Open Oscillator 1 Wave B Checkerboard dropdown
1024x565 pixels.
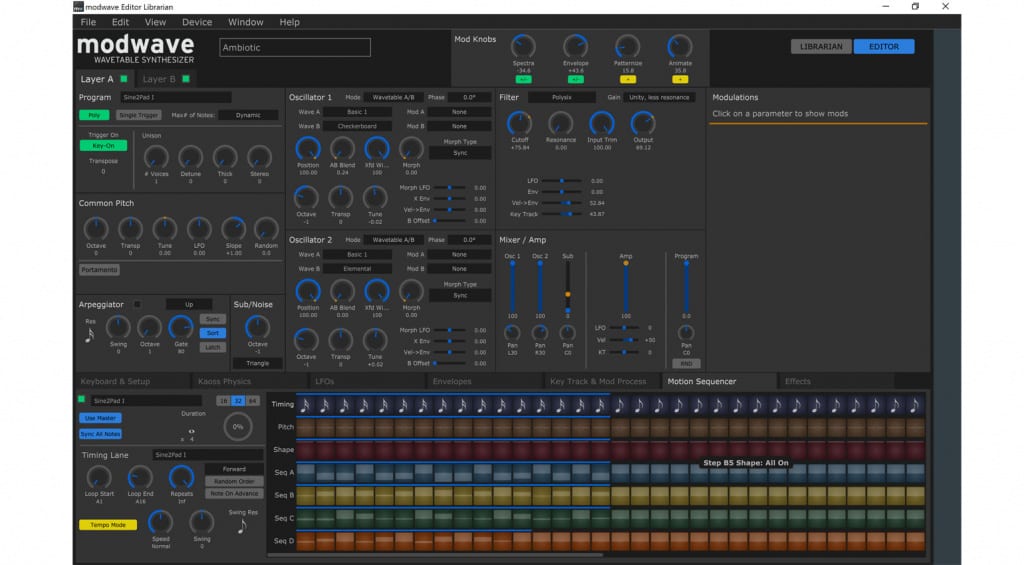coord(357,126)
